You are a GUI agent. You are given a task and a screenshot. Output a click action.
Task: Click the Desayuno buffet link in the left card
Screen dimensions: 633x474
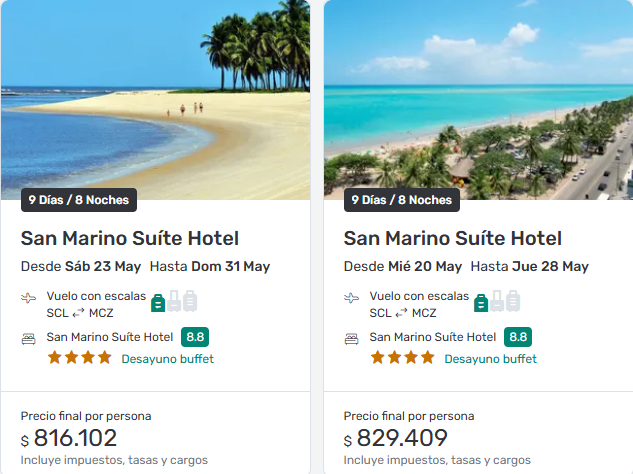(167, 359)
